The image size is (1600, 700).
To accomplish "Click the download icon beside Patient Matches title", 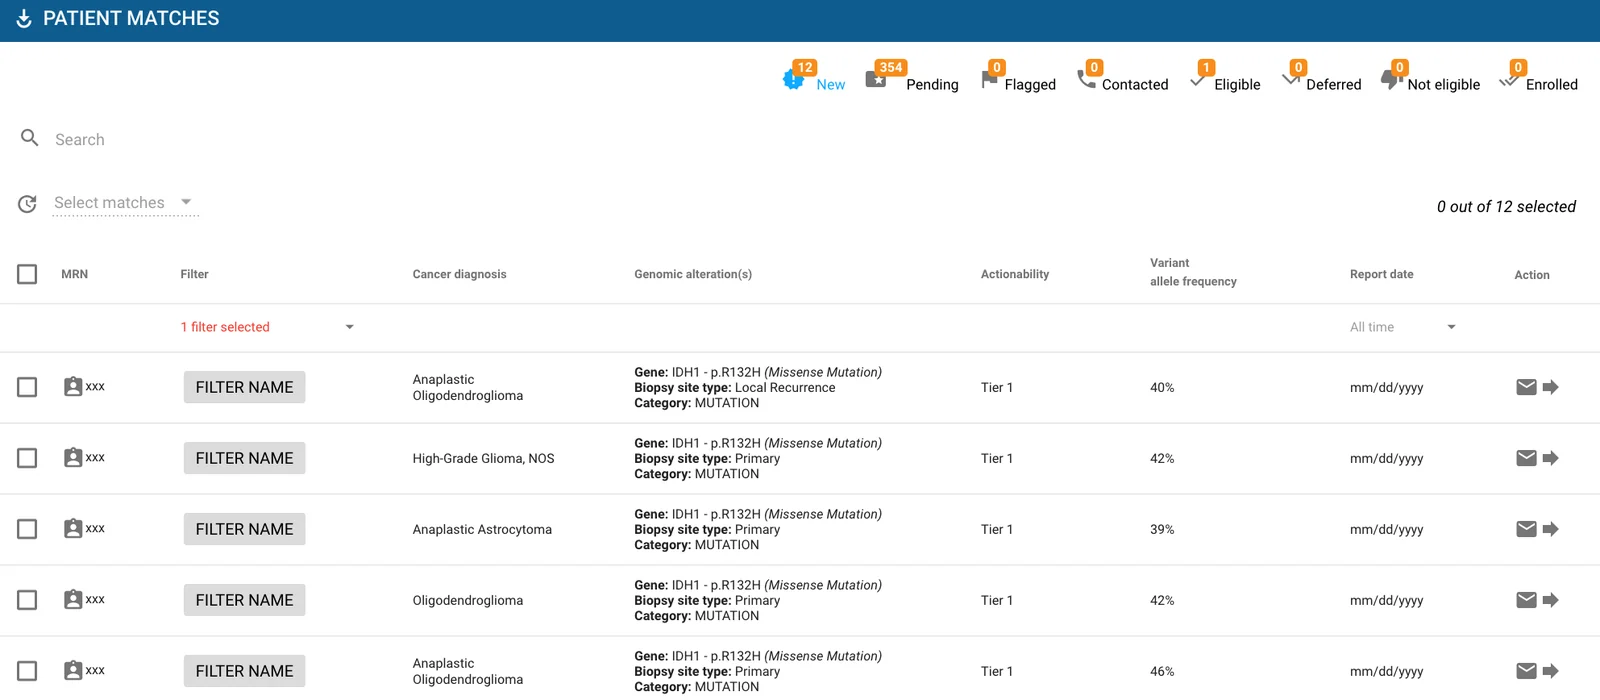I will (24, 19).
